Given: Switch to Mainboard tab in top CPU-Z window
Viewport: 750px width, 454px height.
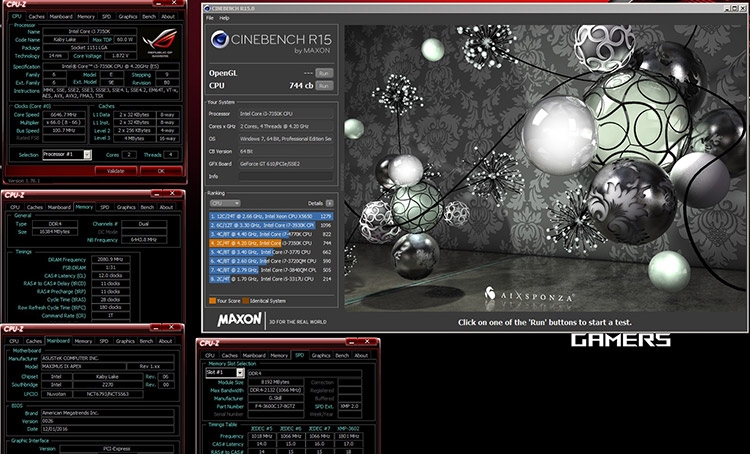Looking at the screenshot, I should click(61, 17).
